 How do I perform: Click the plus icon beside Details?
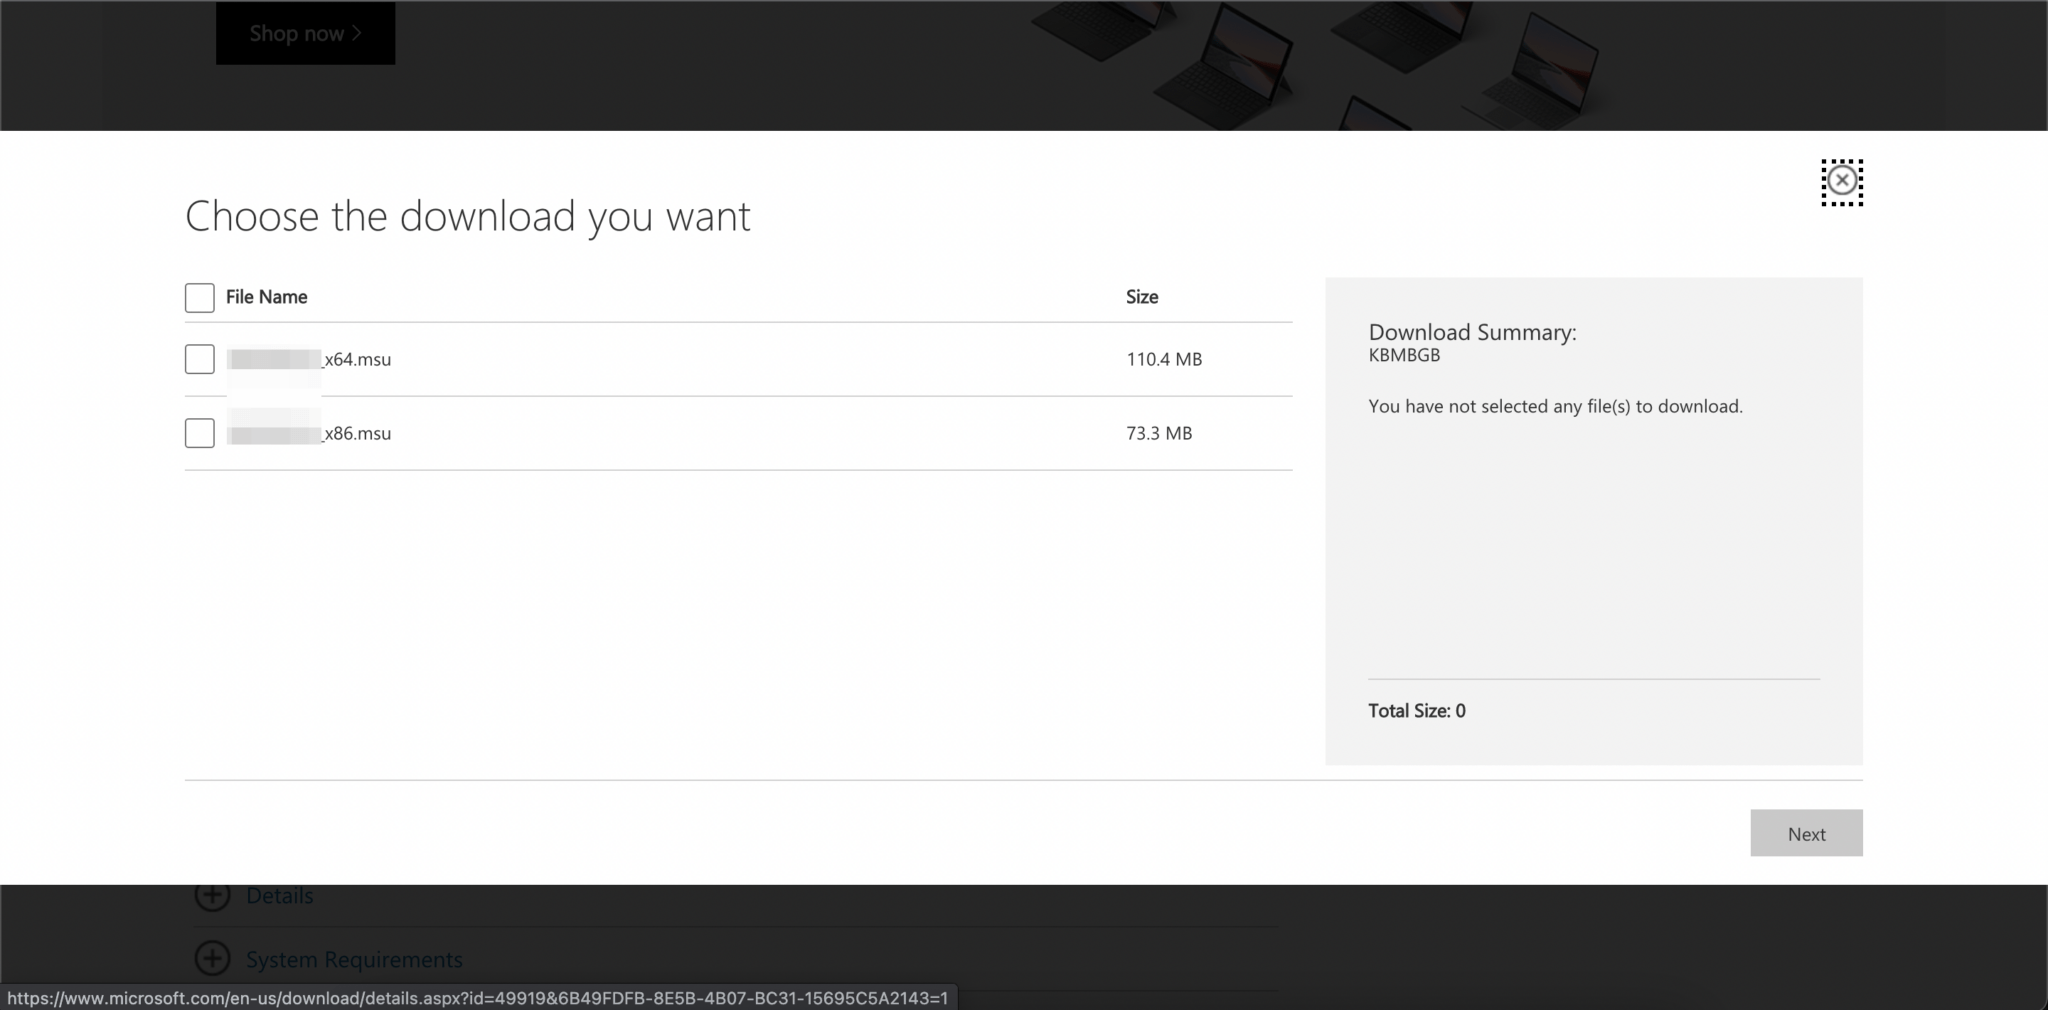pos(213,895)
